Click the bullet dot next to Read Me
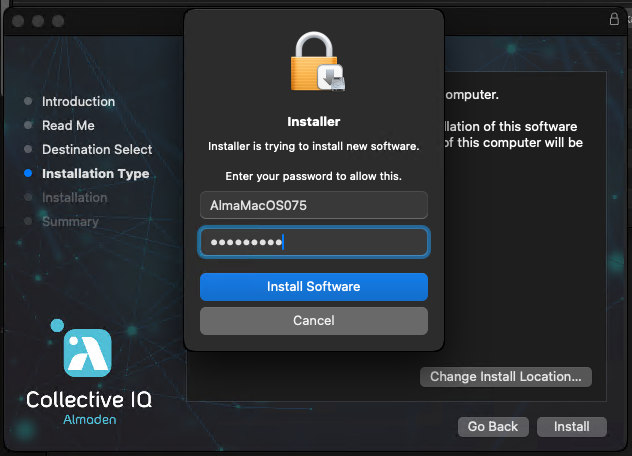The height and width of the screenshot is (456, 632). (28, 126)
